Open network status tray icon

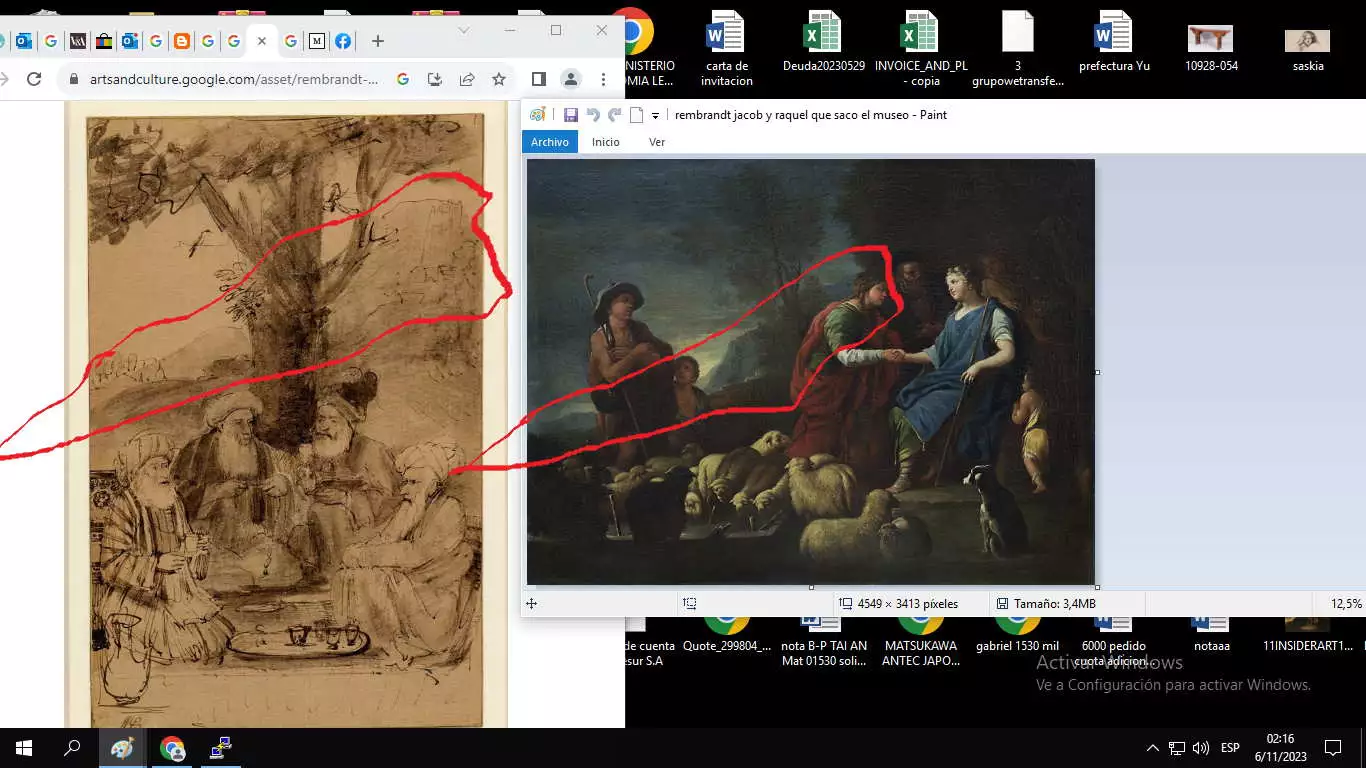point(1177,748)
